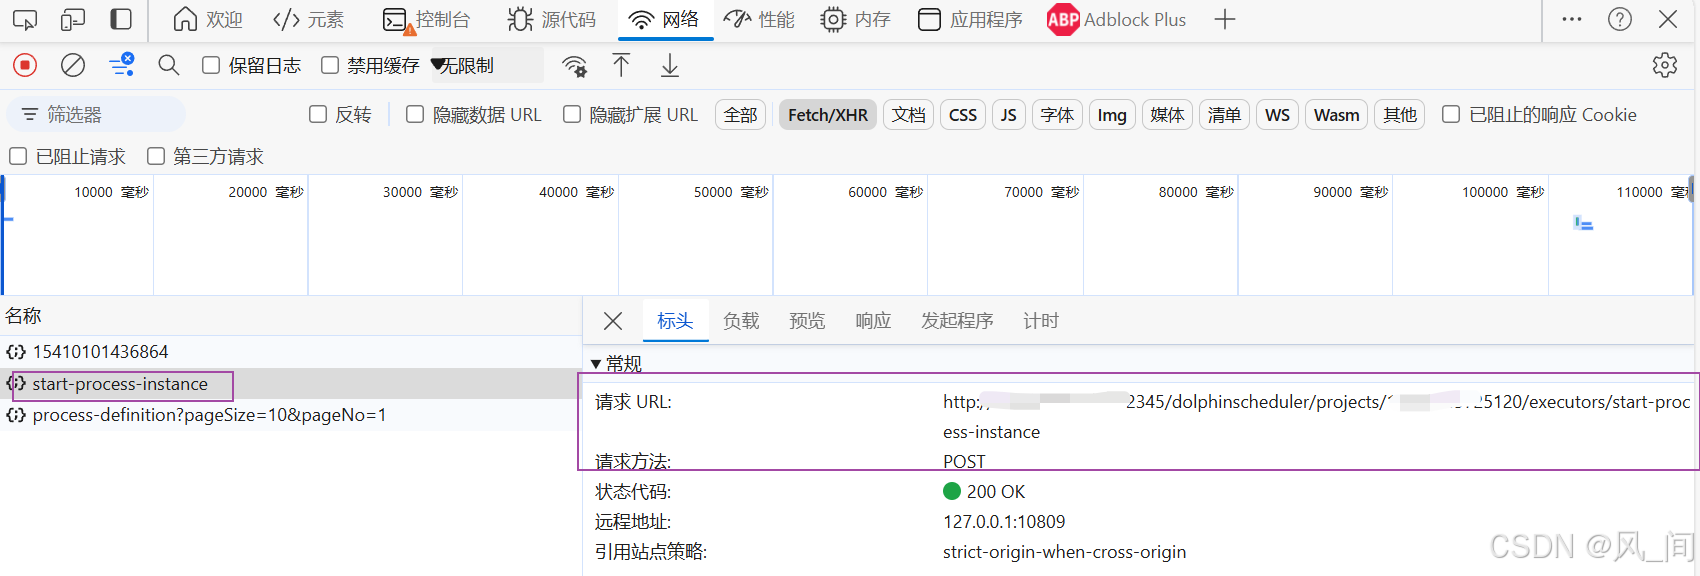Check the 禁用缓存 checkbox
Screen dimensions: 1700x576
(x=330, y=66)
